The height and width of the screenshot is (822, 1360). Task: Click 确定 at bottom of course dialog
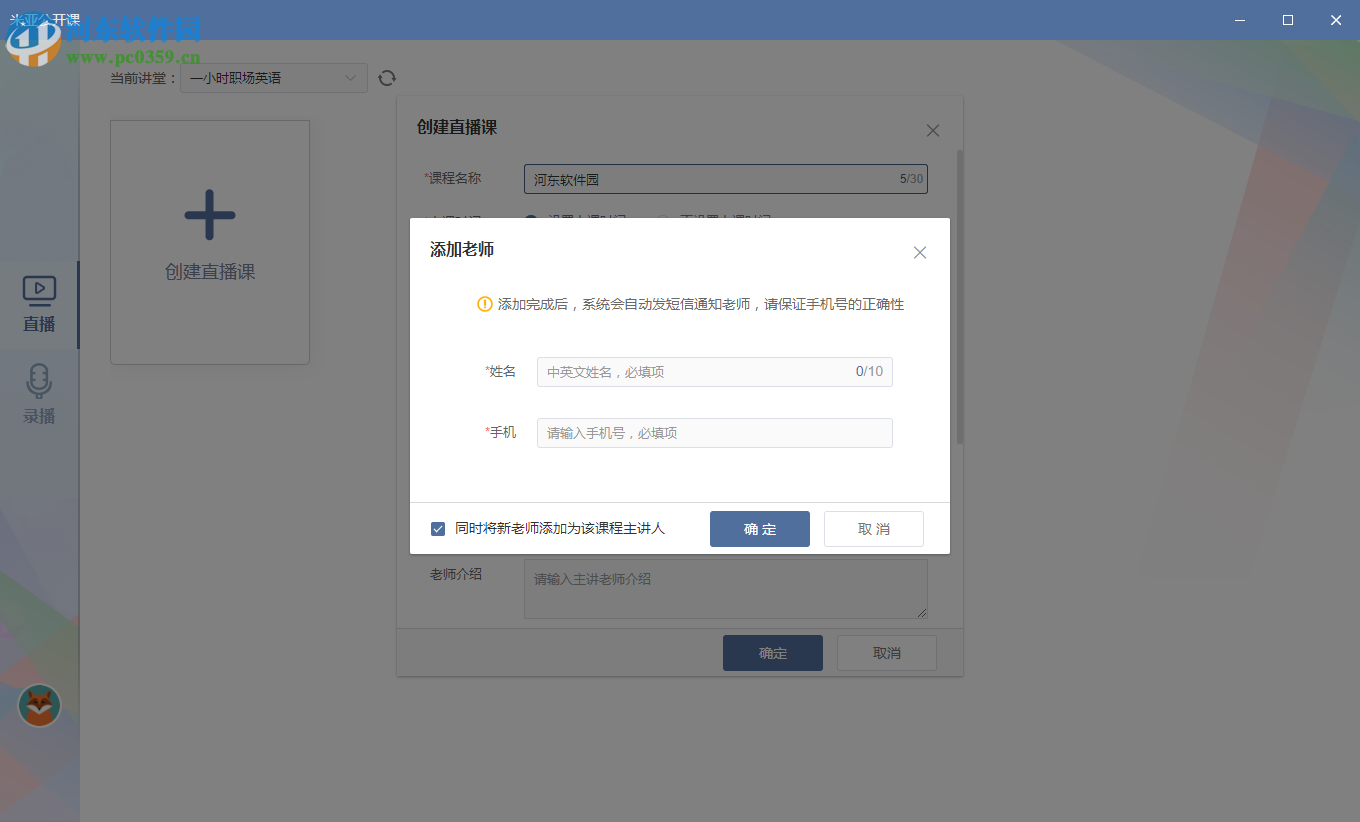point(772,652)
